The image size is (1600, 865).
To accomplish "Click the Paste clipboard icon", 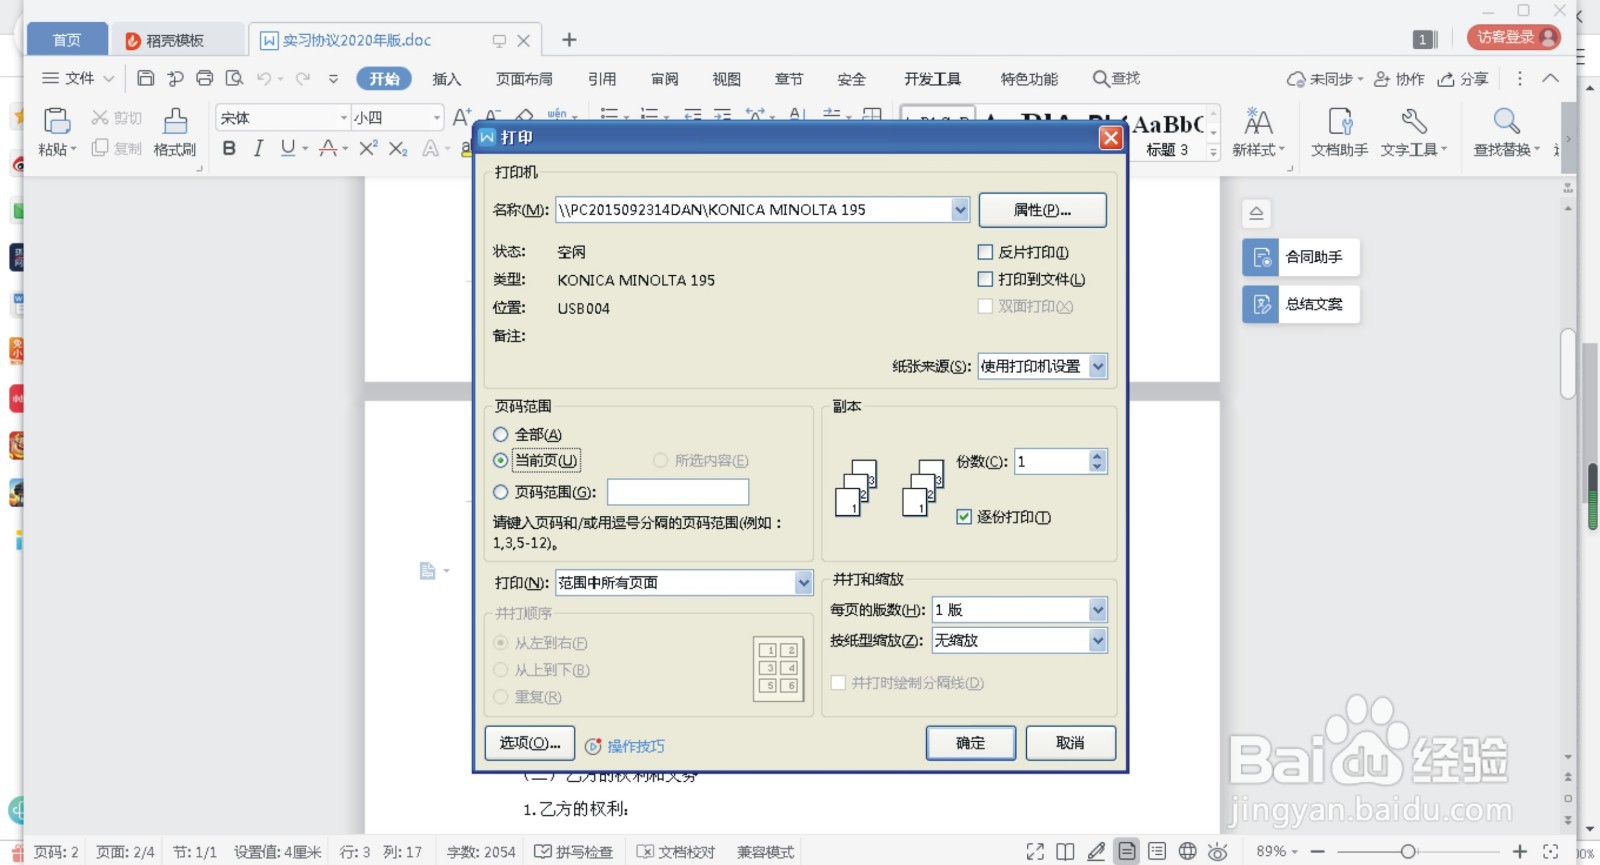I will point(57,121).
